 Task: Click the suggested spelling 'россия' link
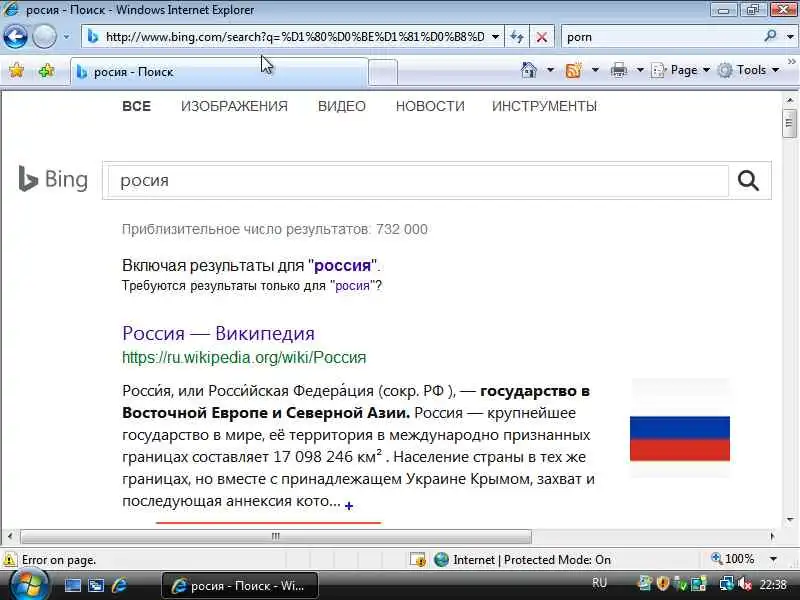[x=342, y=266]
